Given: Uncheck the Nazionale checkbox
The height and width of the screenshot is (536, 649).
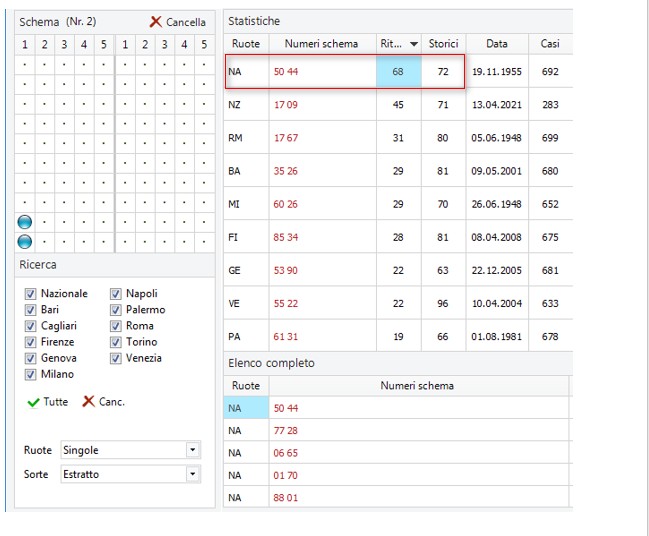Looking at the screenshot, I should point(30,294).
